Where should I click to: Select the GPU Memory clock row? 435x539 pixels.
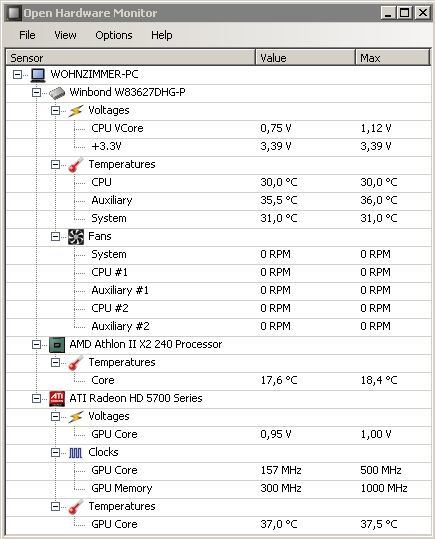click(218, 488)
